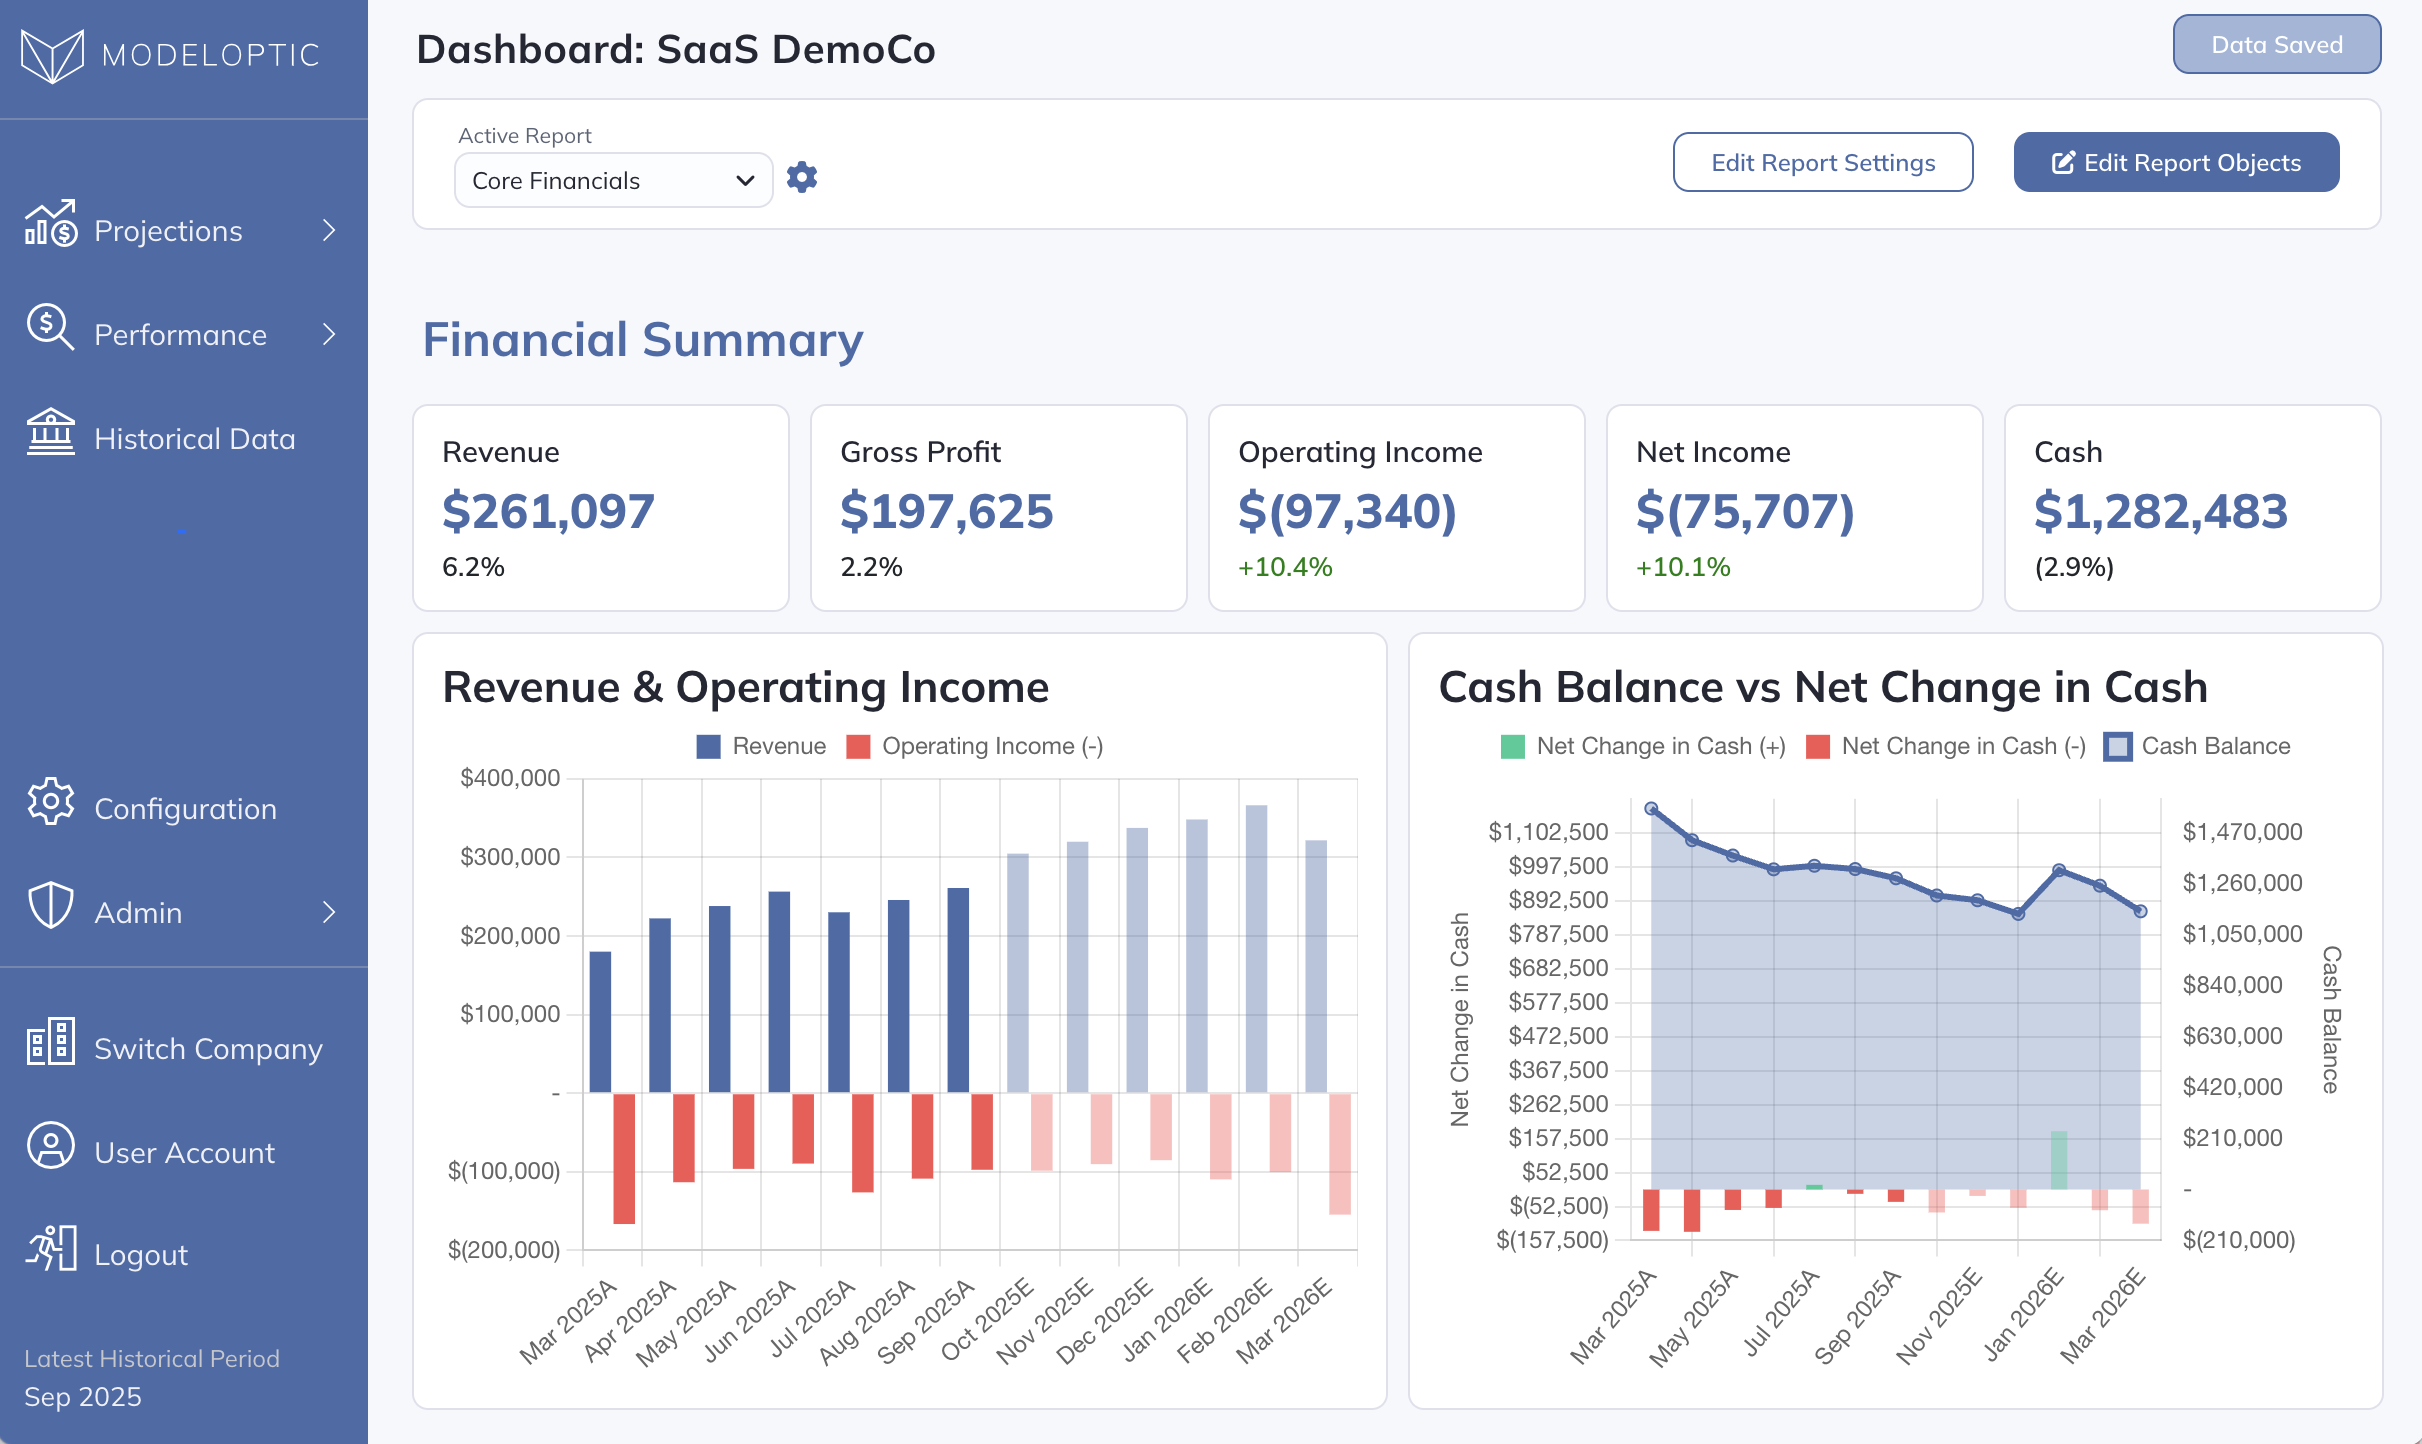Hide the Net Change in Cash (+) series

pyautogui.click(x=1512, y=747)
